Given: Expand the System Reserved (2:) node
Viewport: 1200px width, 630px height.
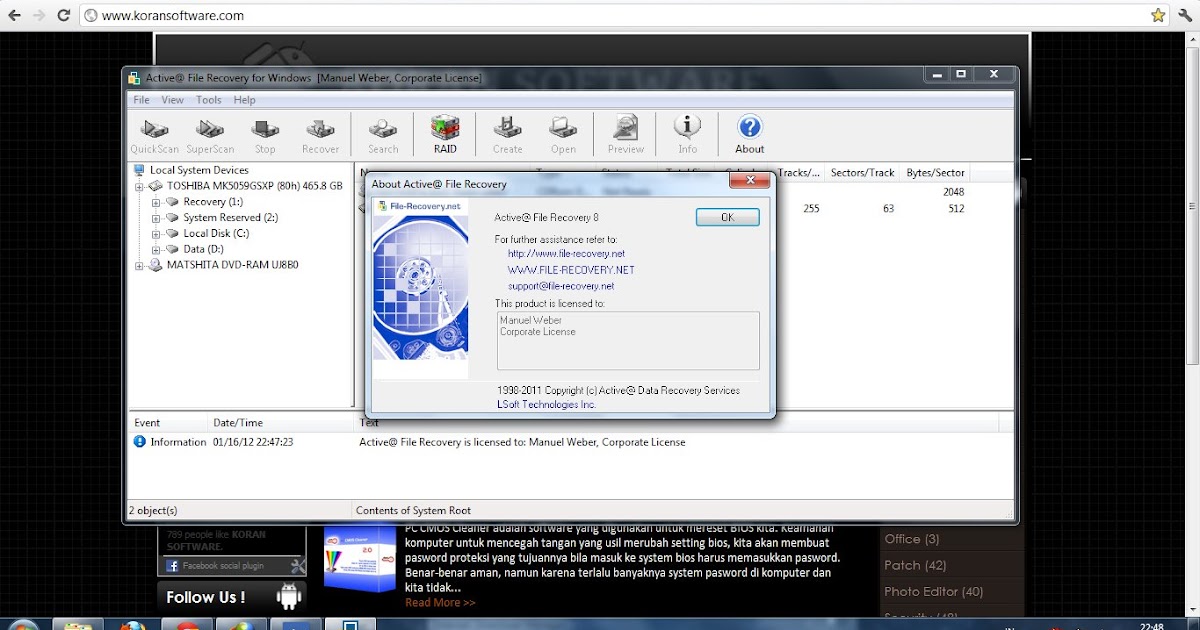Looking at the screenshot, I should pos(156,219).
